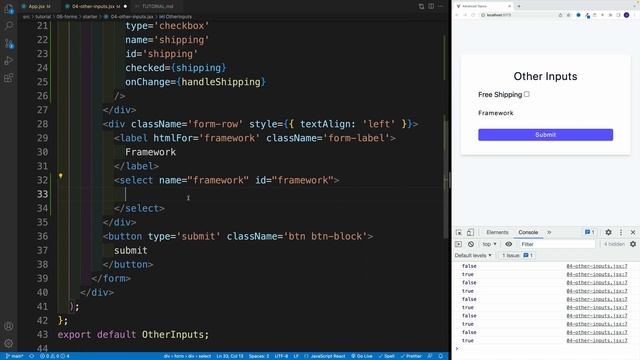
Task: Click the DevTools issues counter badge
Action: (589, 232)
